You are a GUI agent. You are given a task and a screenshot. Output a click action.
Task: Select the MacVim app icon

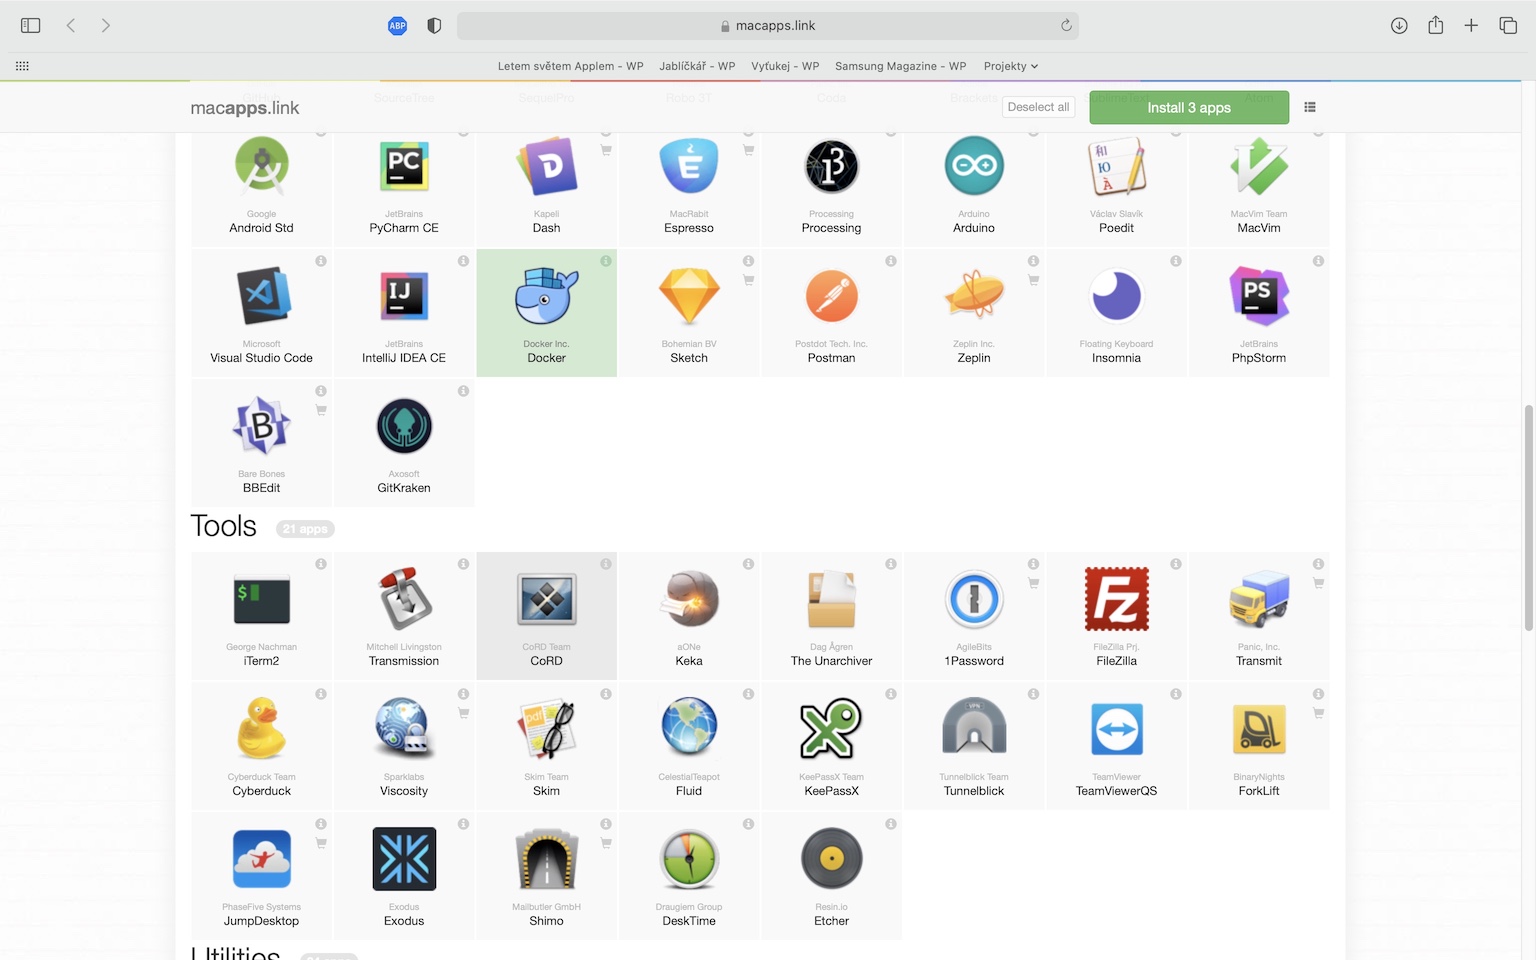pyautogui.click(x=1259, y=166)
